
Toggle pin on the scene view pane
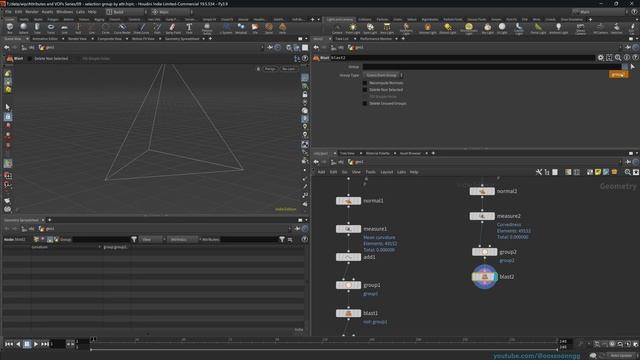pos(270,47)
